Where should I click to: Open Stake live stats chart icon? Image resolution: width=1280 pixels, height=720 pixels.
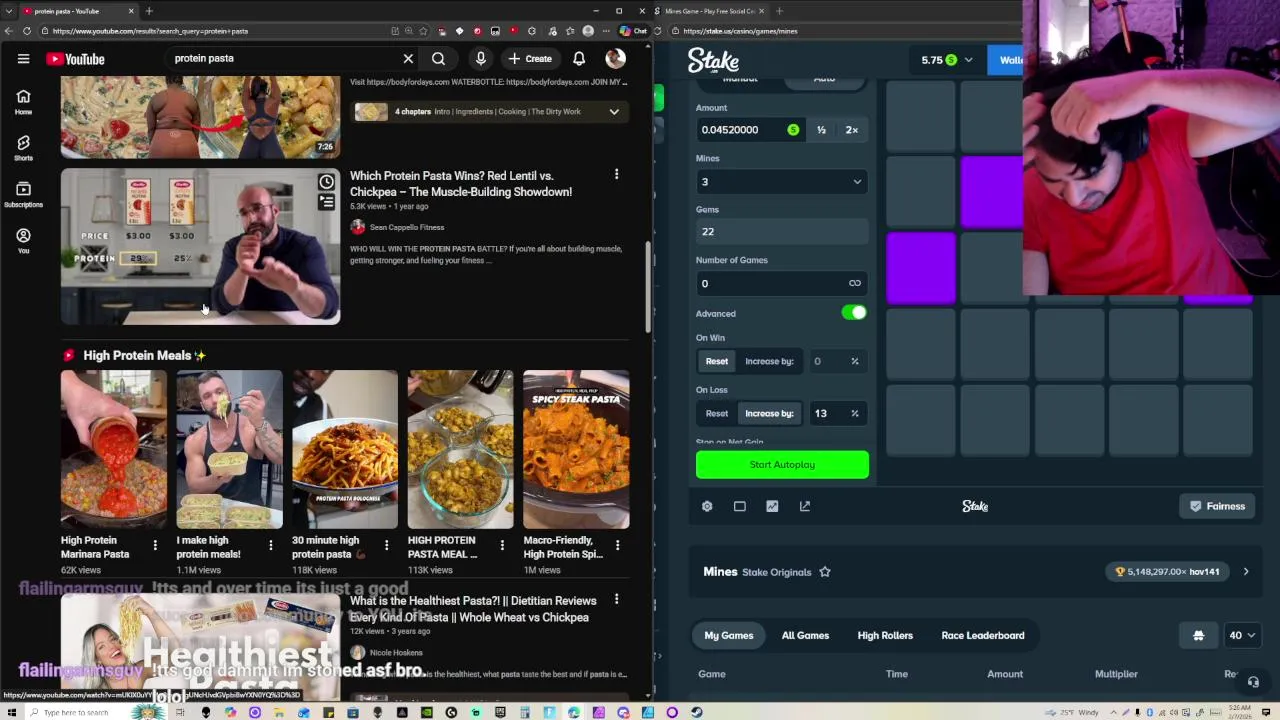coord(772,506)
